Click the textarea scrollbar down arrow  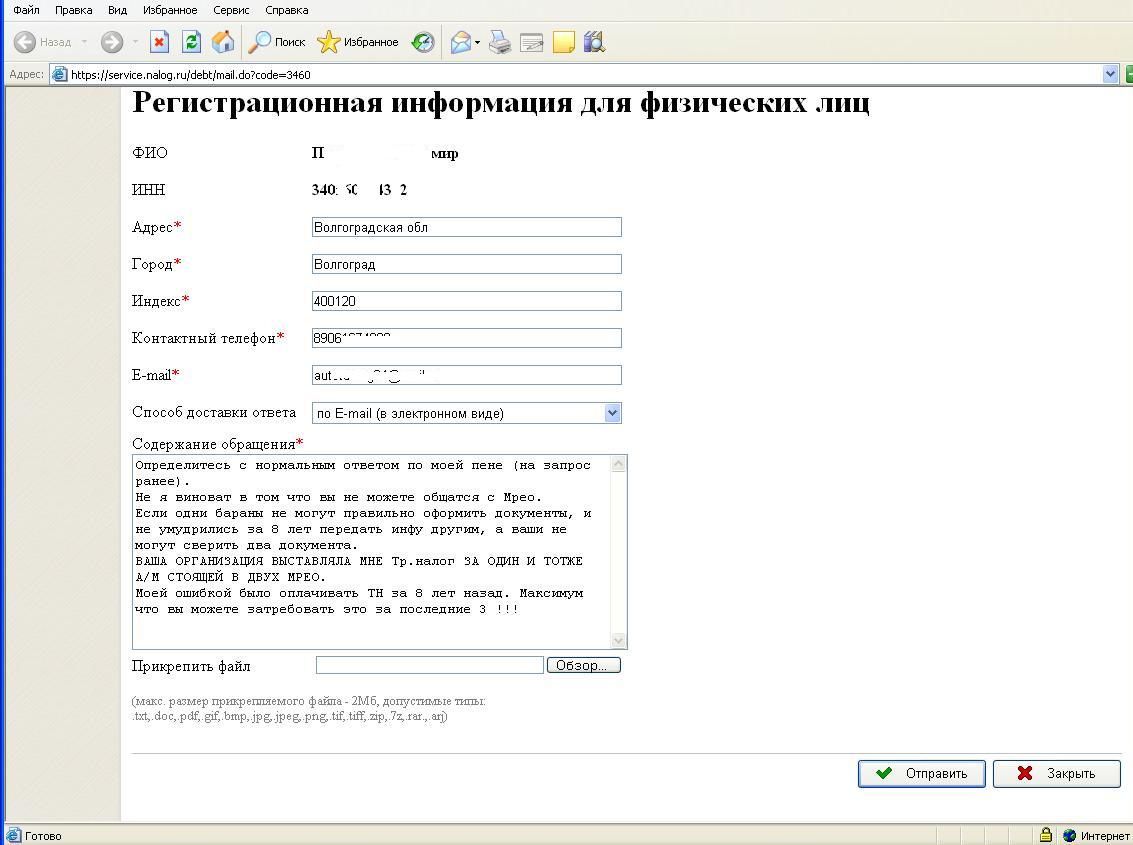618,640
